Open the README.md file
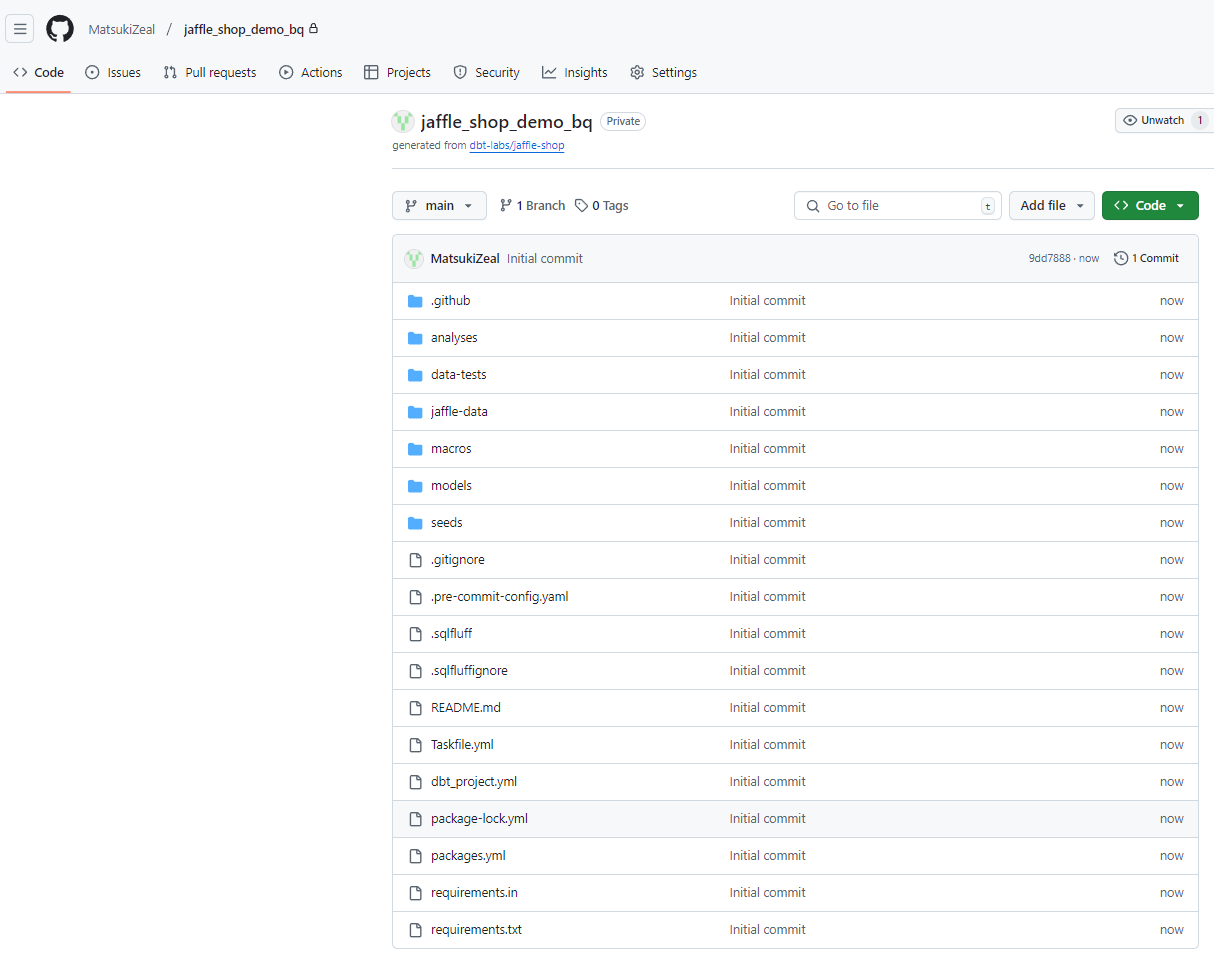Viewport: 1214px width, 963px height. point(465,707)
